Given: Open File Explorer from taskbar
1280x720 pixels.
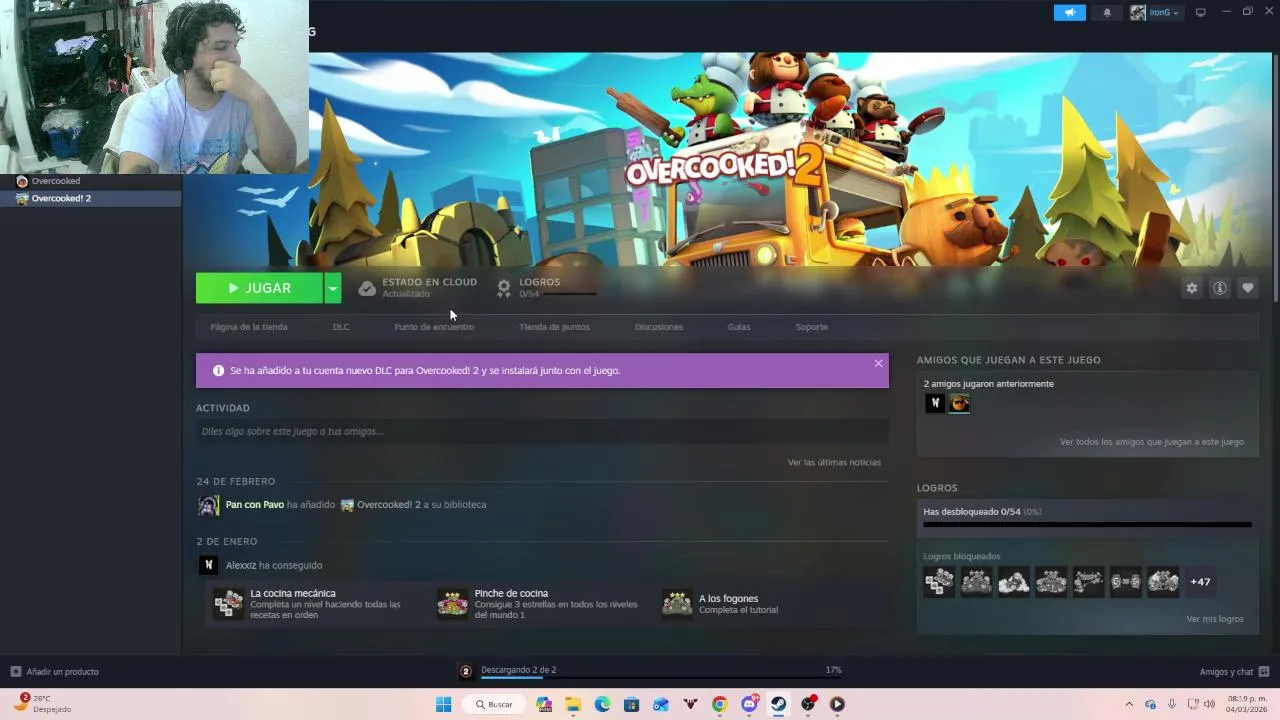Looking at the screenshot, I should 573,704.
